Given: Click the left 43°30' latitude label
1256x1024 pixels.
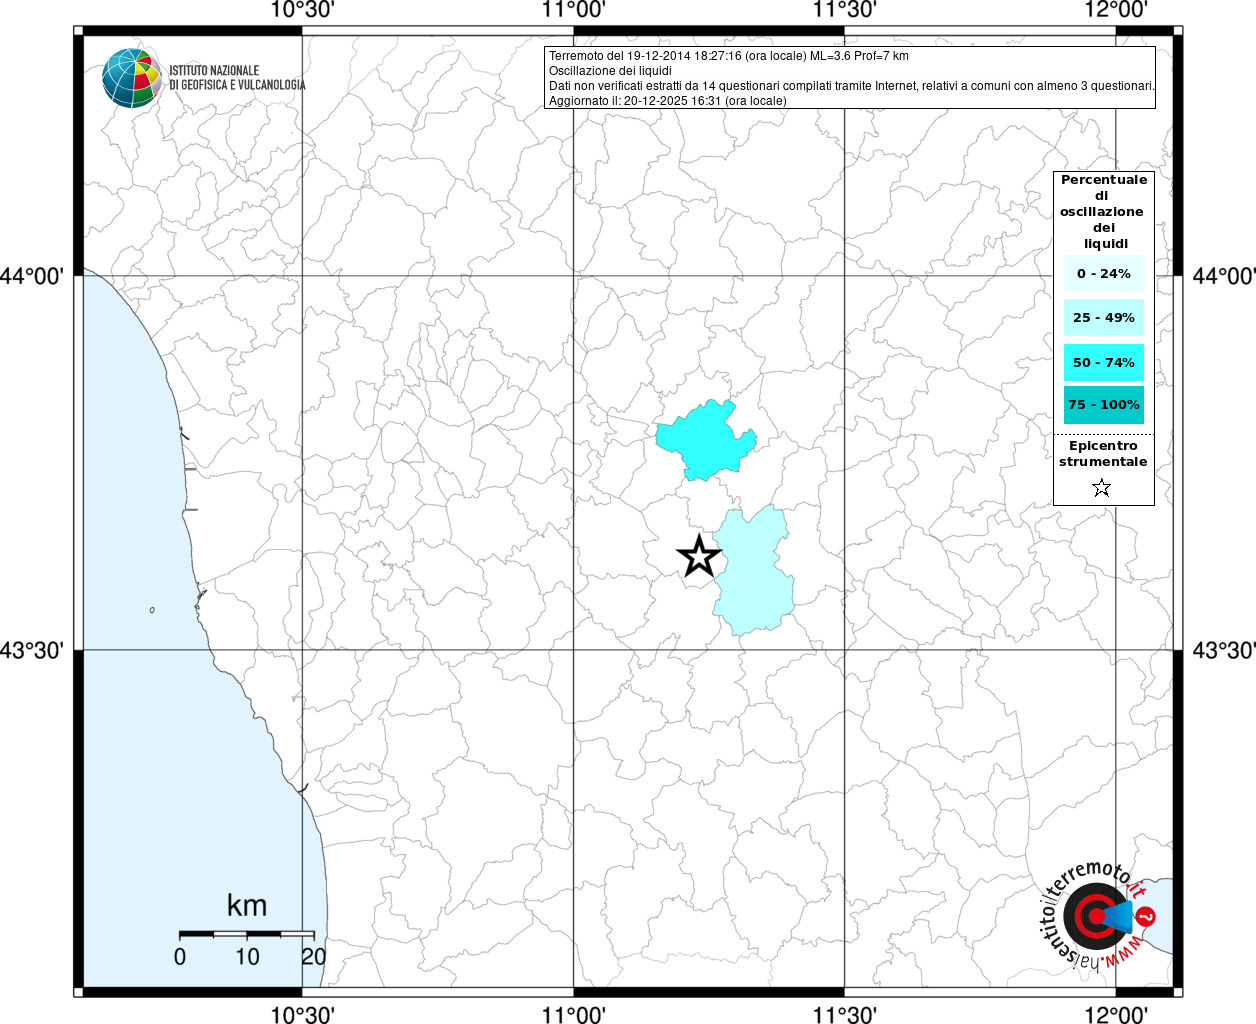Looking at the screenshot, I should [x=31, y=651].
